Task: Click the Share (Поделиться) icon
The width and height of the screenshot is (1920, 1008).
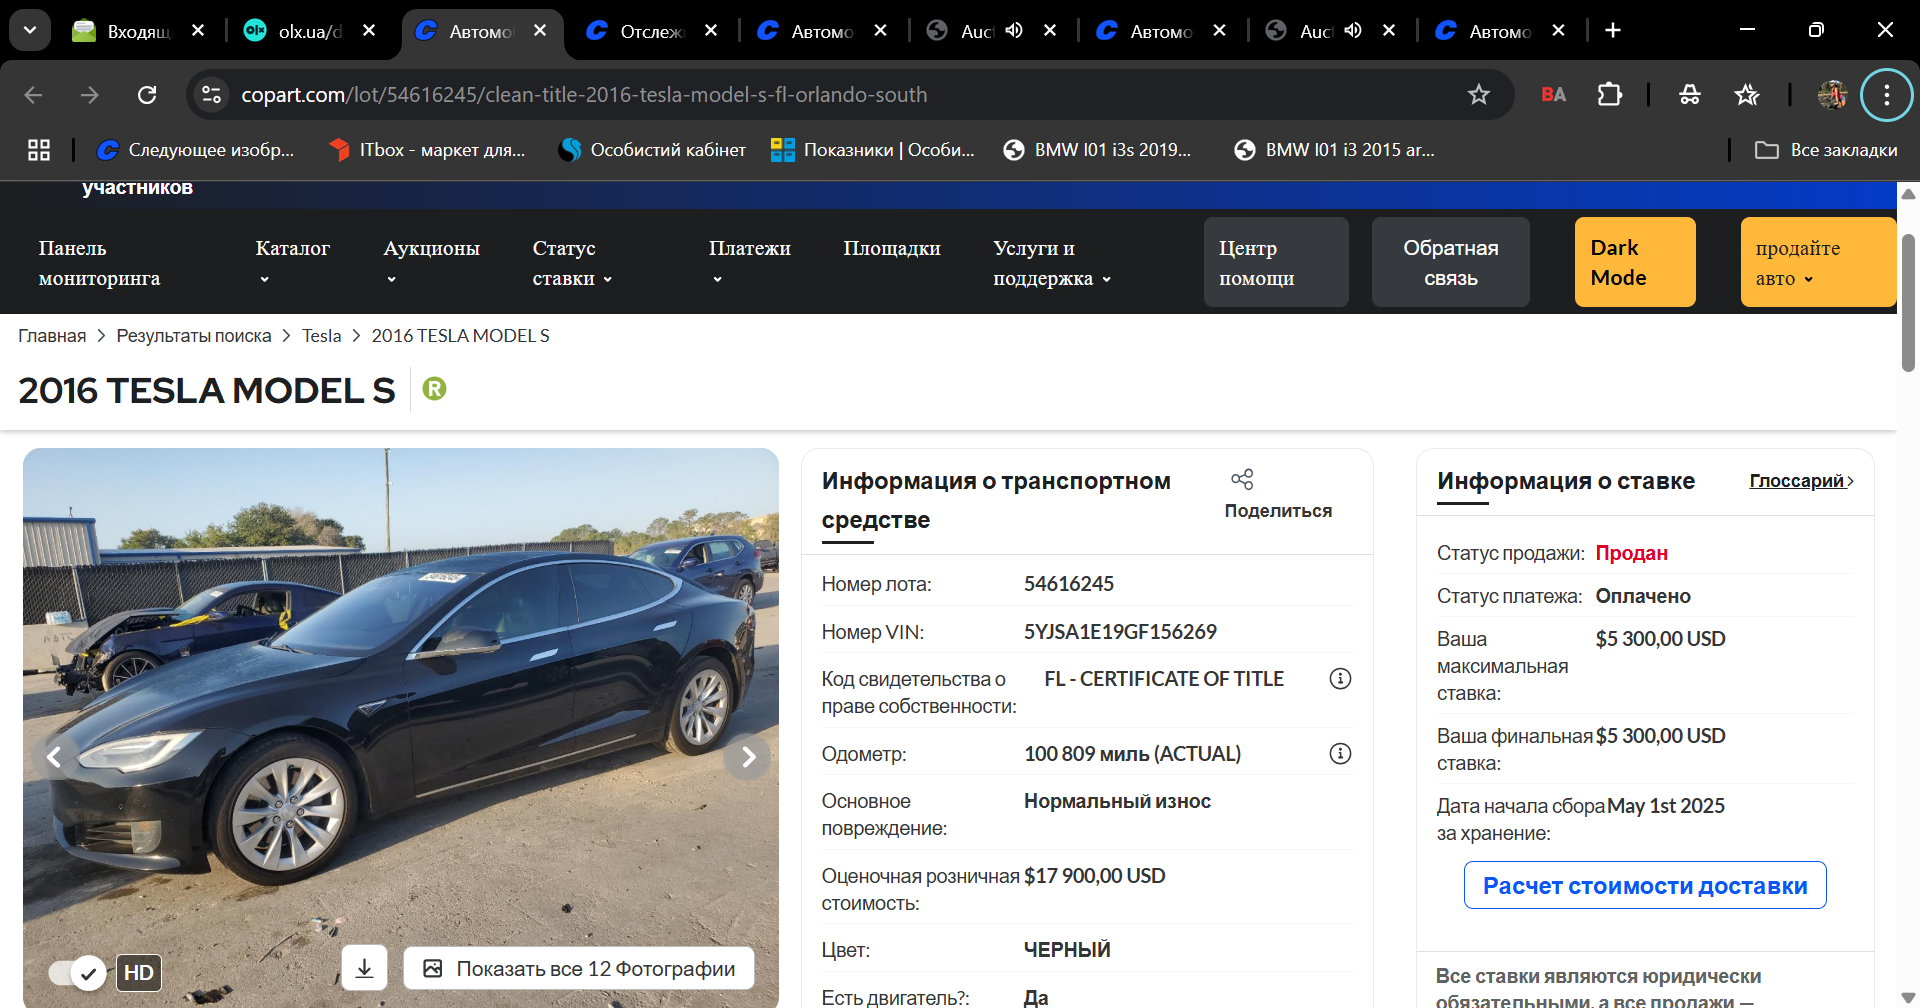Action: click(1242, 480)
